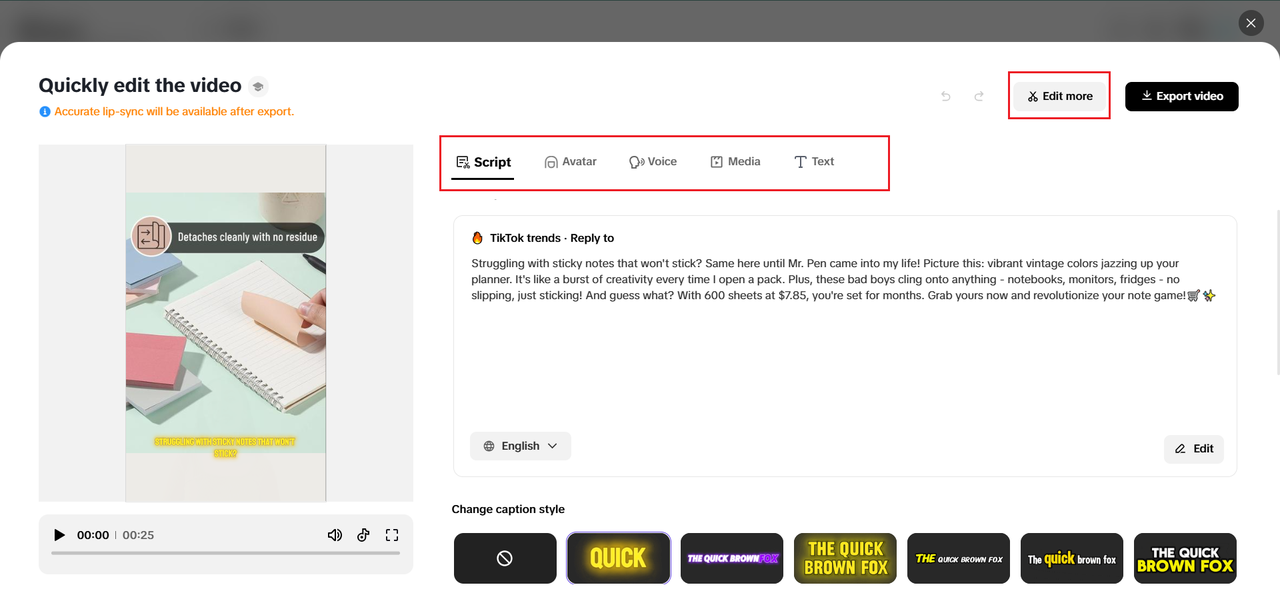Click the redo arrow icon
This screenshot has height=593, width=1280.
979,96
